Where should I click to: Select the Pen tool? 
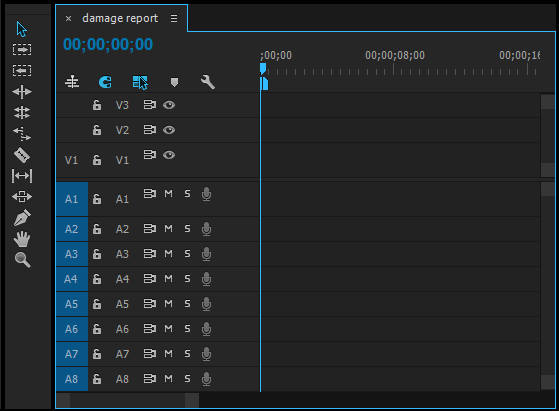[x=22, y=217]
